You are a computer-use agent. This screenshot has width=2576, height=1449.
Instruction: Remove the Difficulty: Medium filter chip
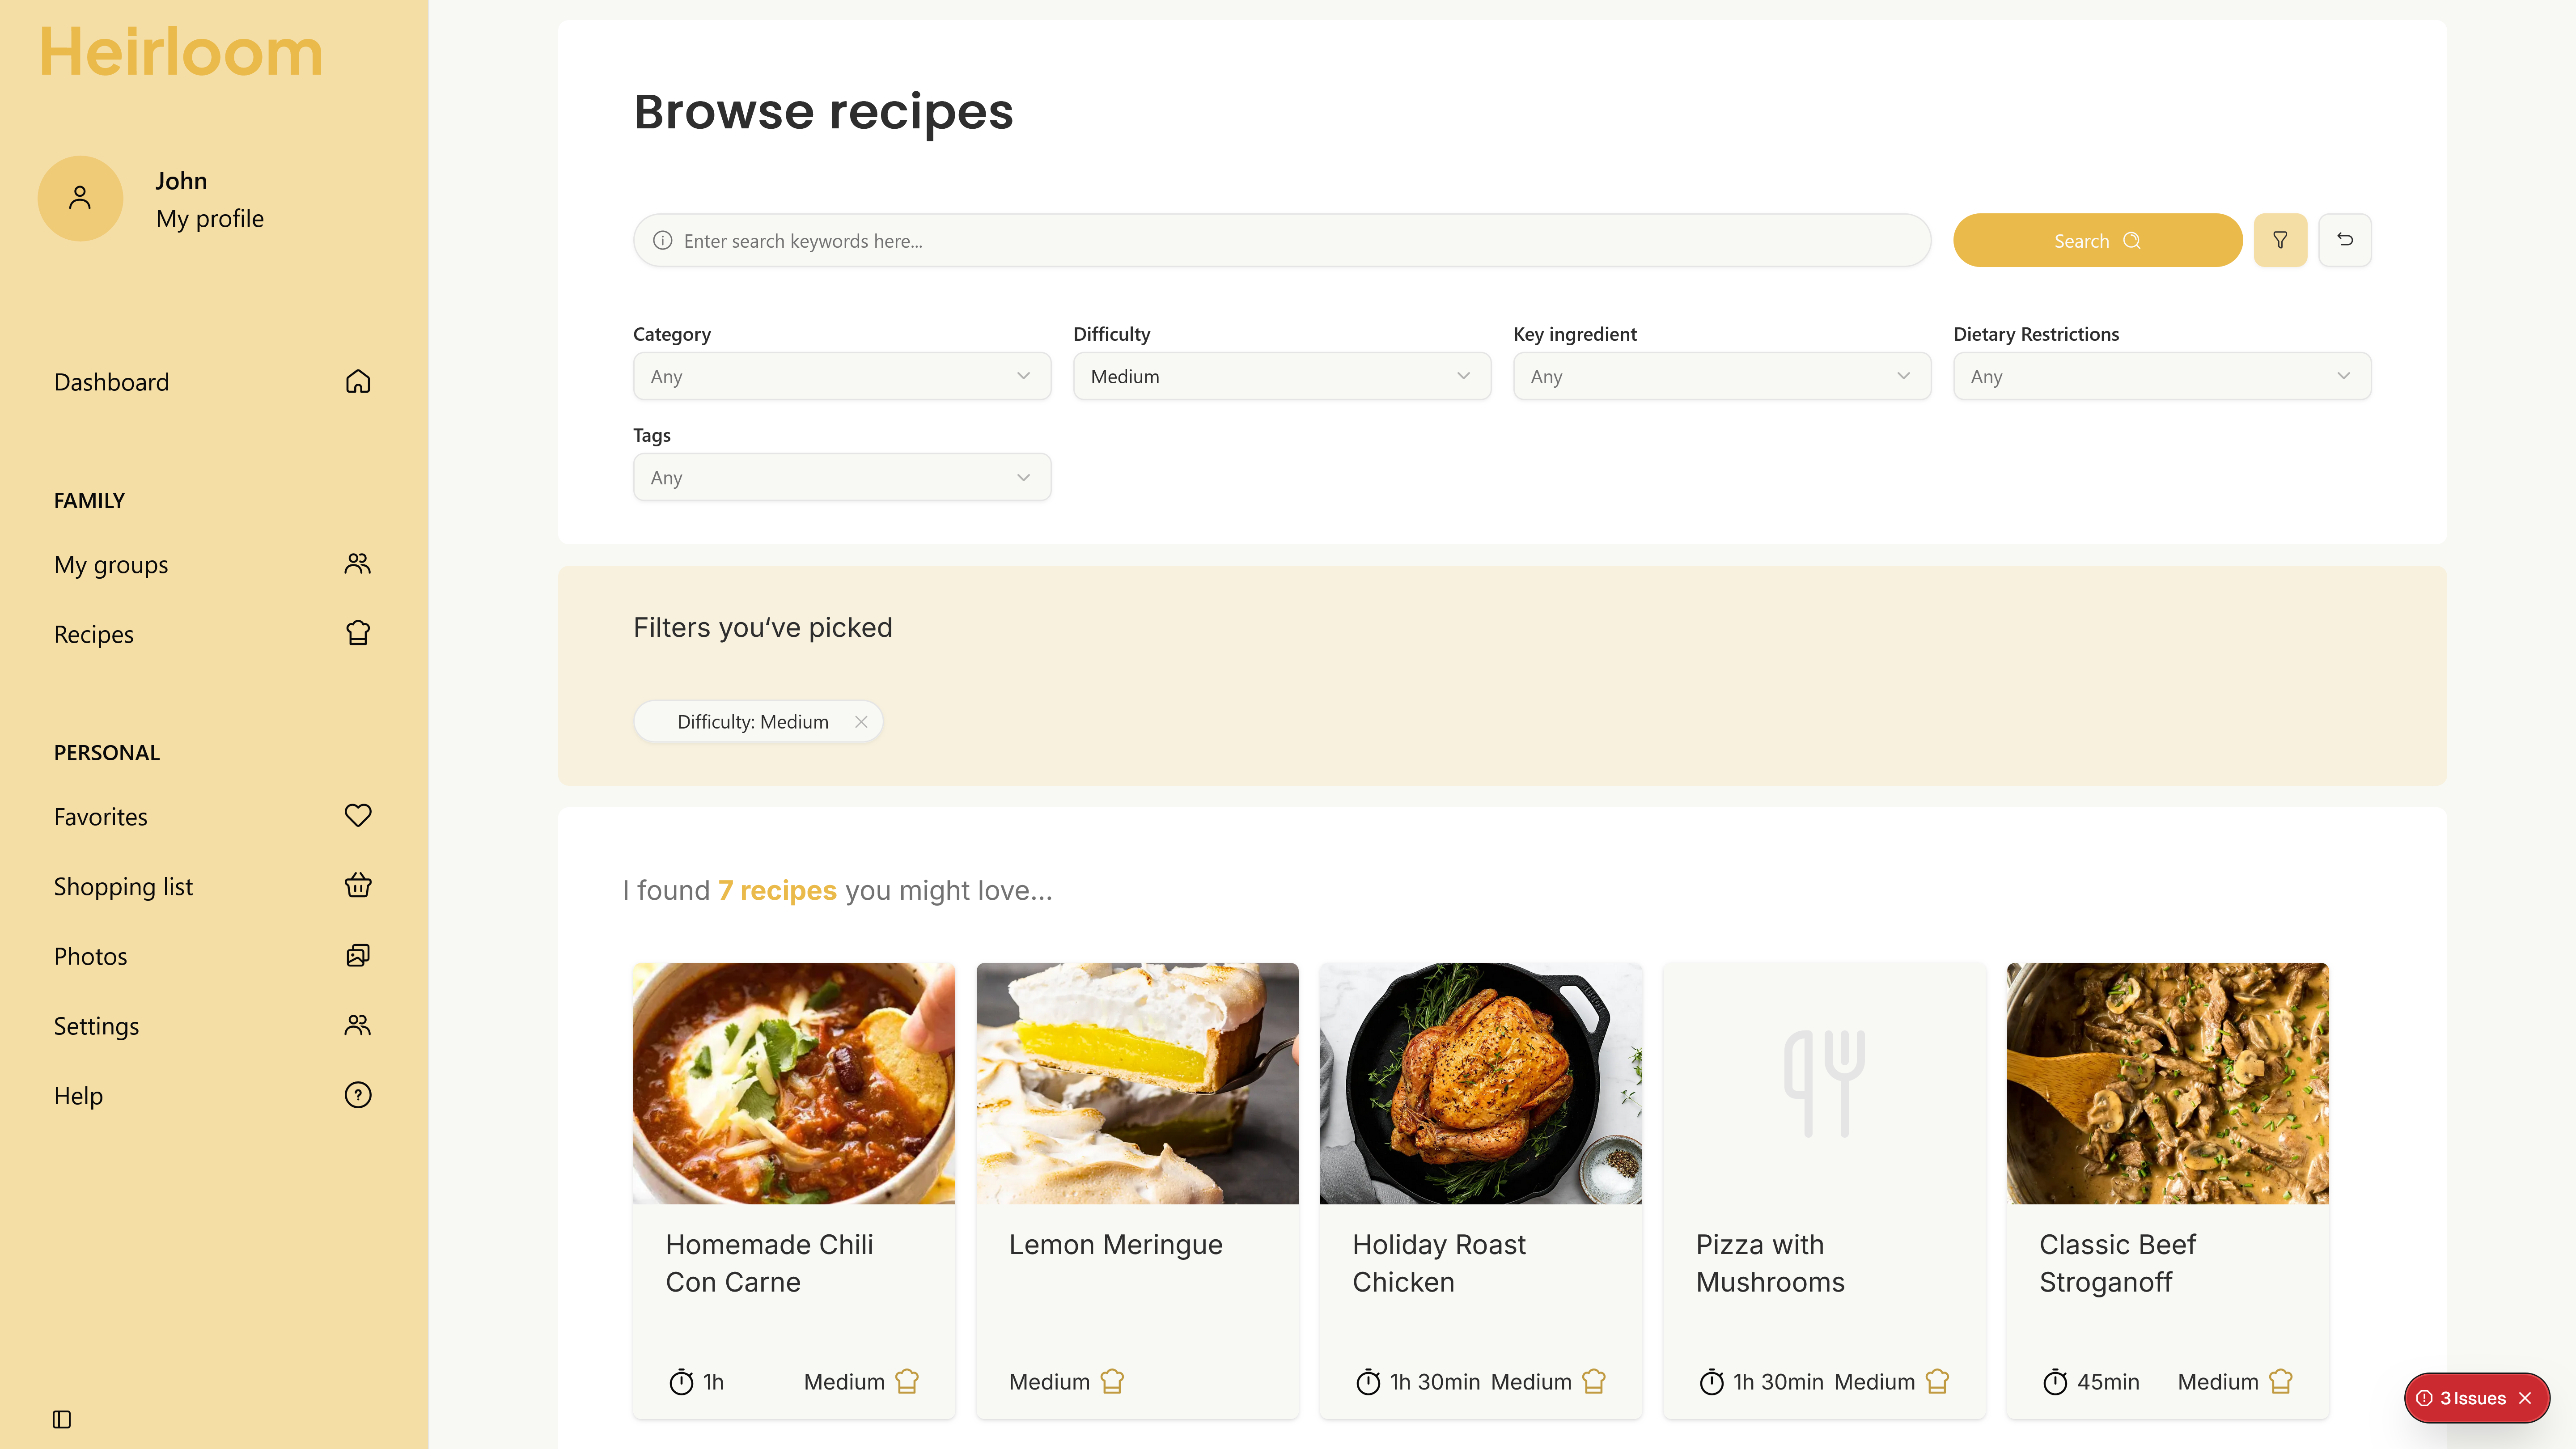tap(861, 721)
